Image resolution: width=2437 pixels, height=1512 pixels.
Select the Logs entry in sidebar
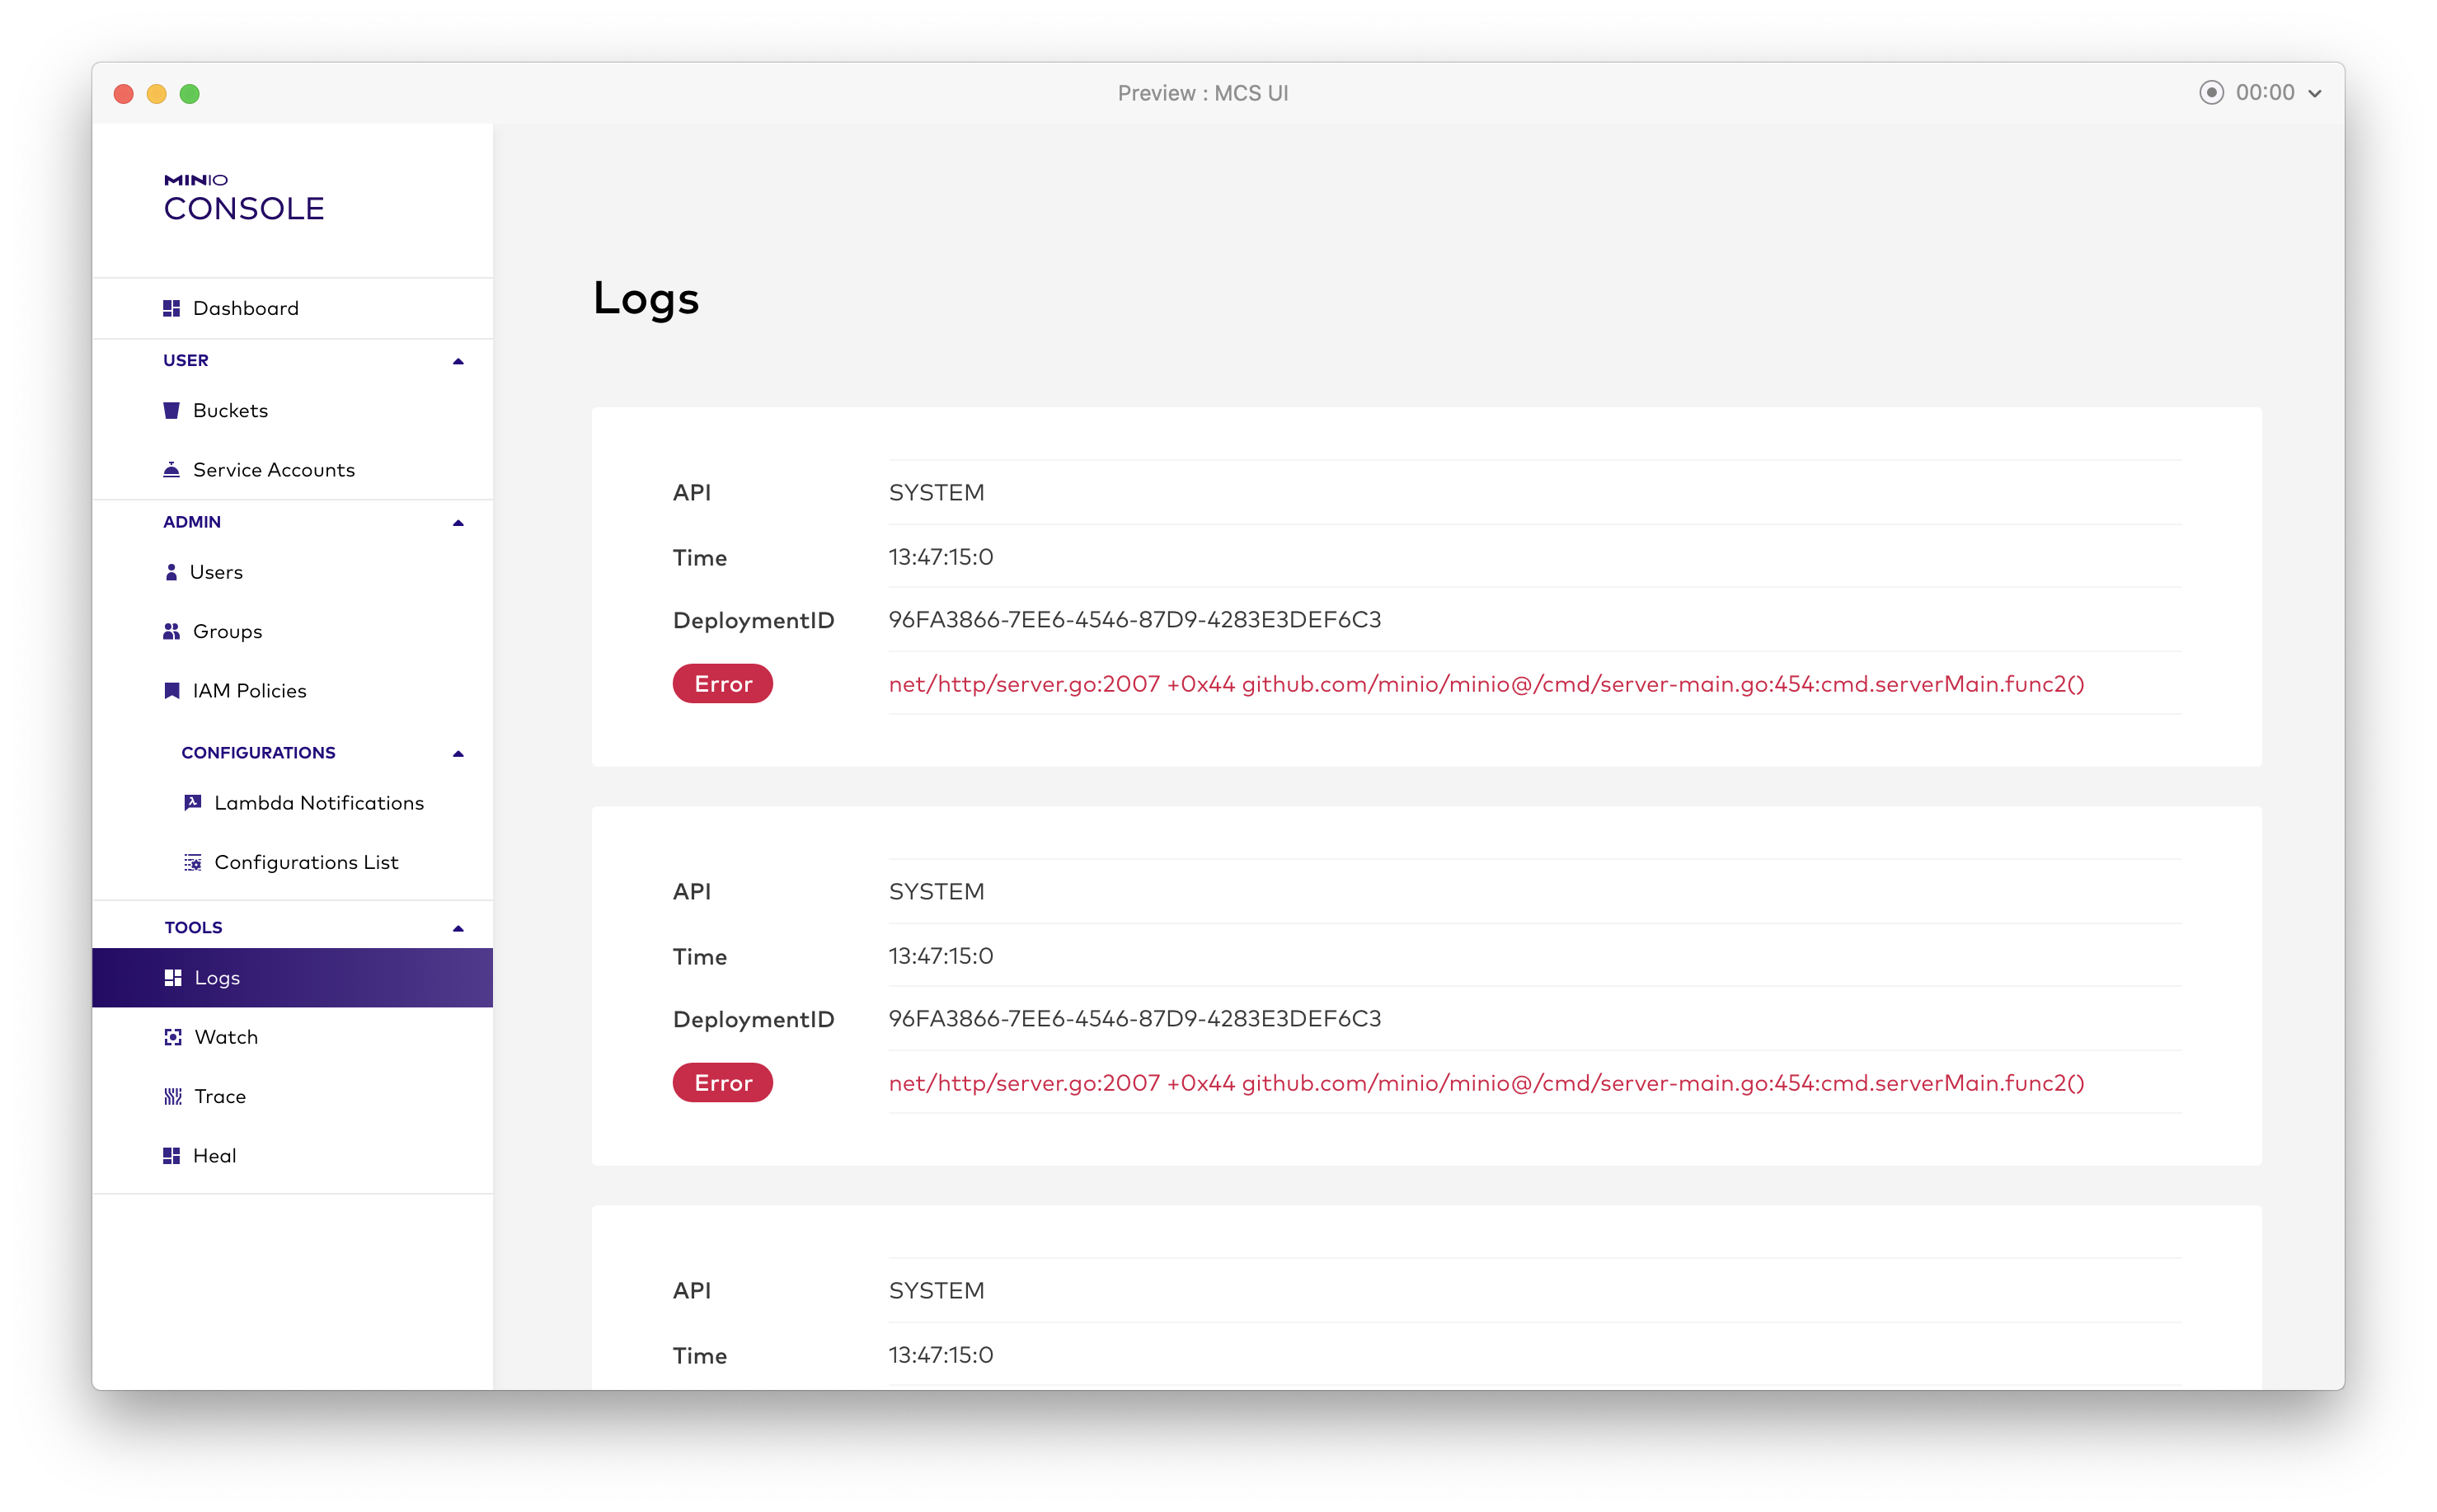216,977
